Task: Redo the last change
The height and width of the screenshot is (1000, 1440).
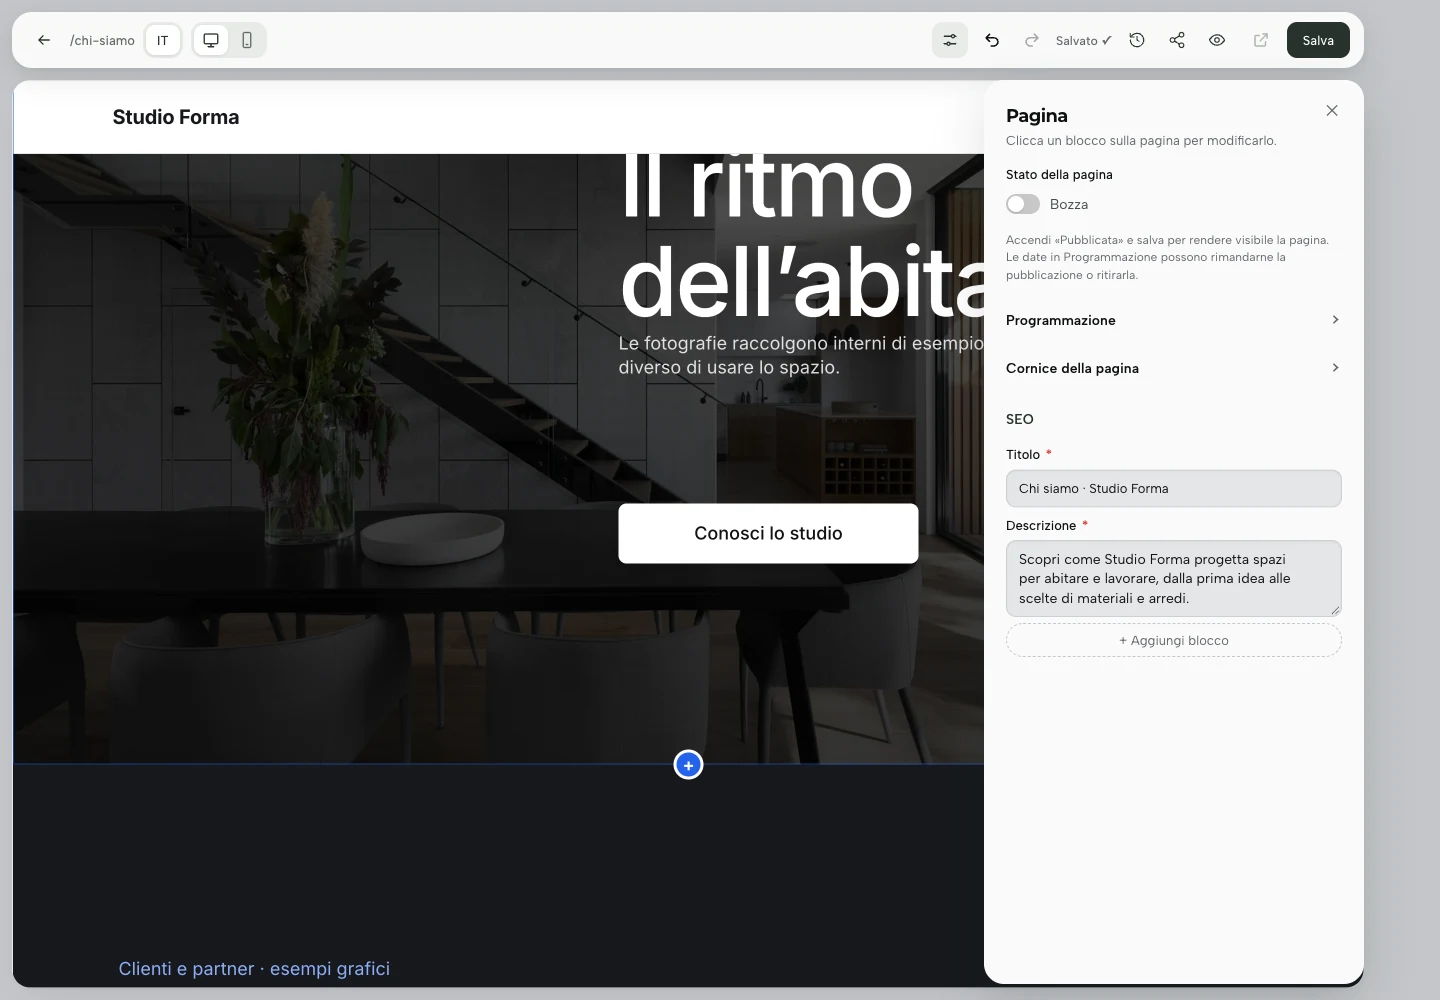Action: click(1032, 40)
